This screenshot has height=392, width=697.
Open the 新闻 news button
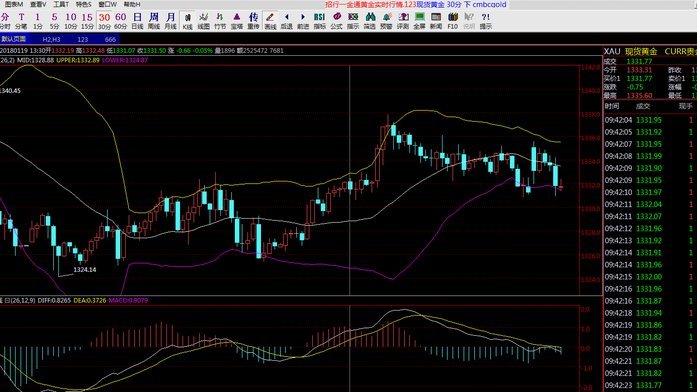436,21
